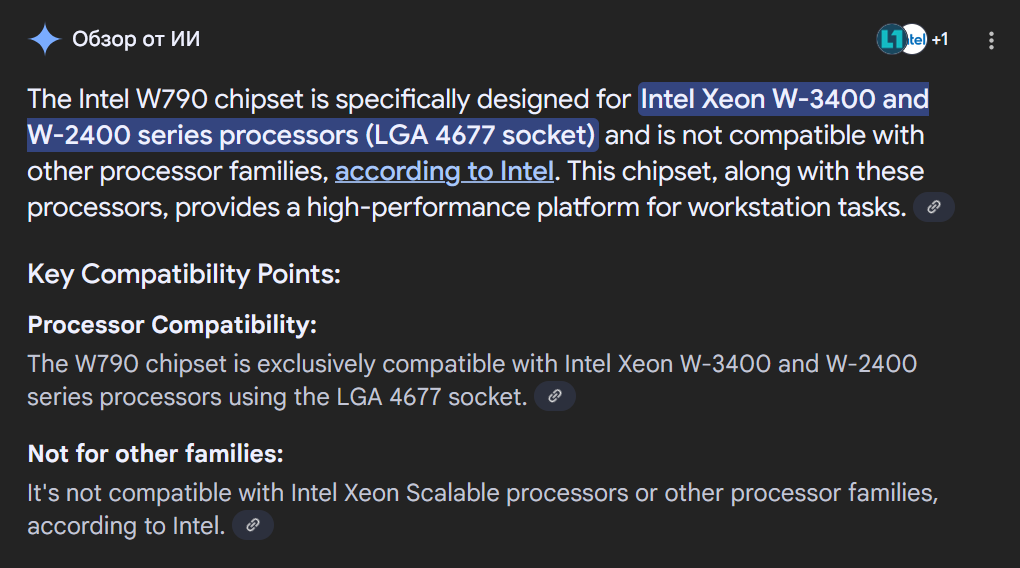
Task: Click the "Not for other families:" subheading
Action: [x=155, y=453]
